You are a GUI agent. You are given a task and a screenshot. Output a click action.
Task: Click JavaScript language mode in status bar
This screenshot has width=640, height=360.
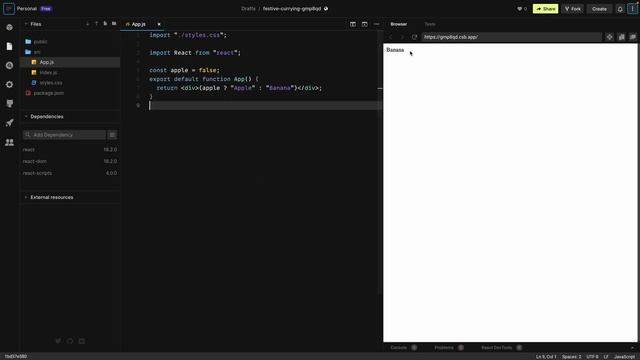[x=624, y=357]
